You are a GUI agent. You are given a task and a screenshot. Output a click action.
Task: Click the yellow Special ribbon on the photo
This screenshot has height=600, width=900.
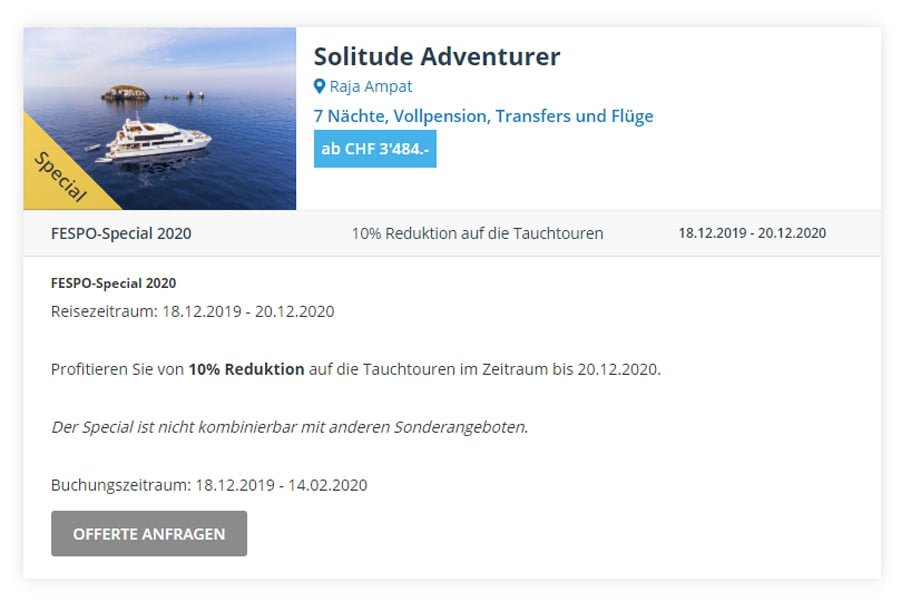click(x=57, y=174)
